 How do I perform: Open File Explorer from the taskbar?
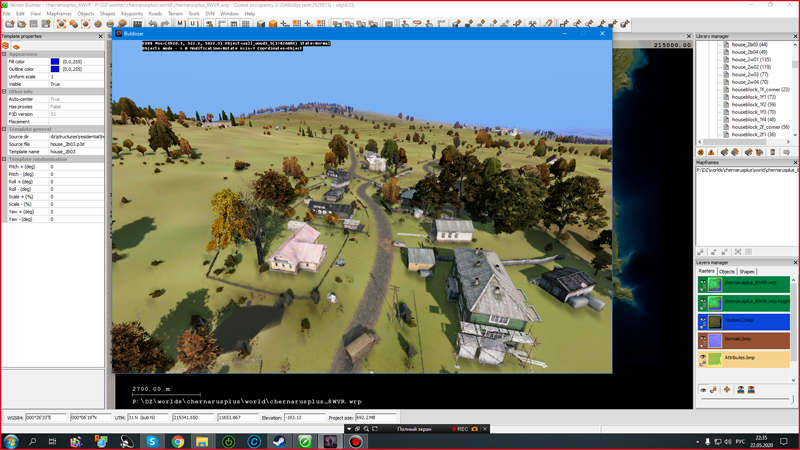[203, 441]
